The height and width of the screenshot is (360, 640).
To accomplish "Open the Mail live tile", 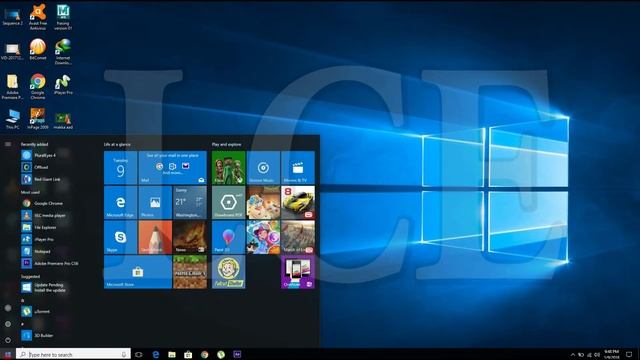I will [172, 168].
